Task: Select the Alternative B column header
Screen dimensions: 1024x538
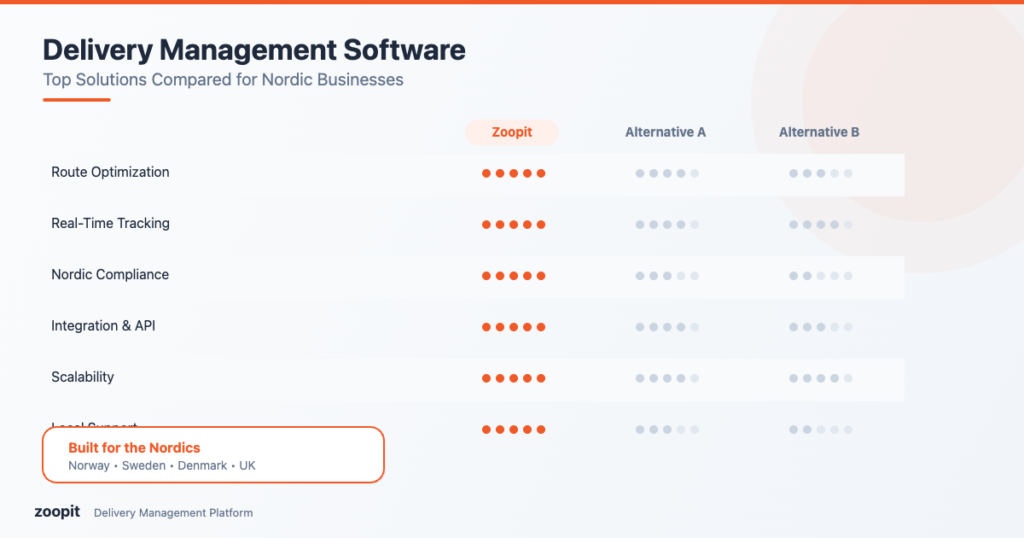Action: pyautogui.click(x=819, y=132)
